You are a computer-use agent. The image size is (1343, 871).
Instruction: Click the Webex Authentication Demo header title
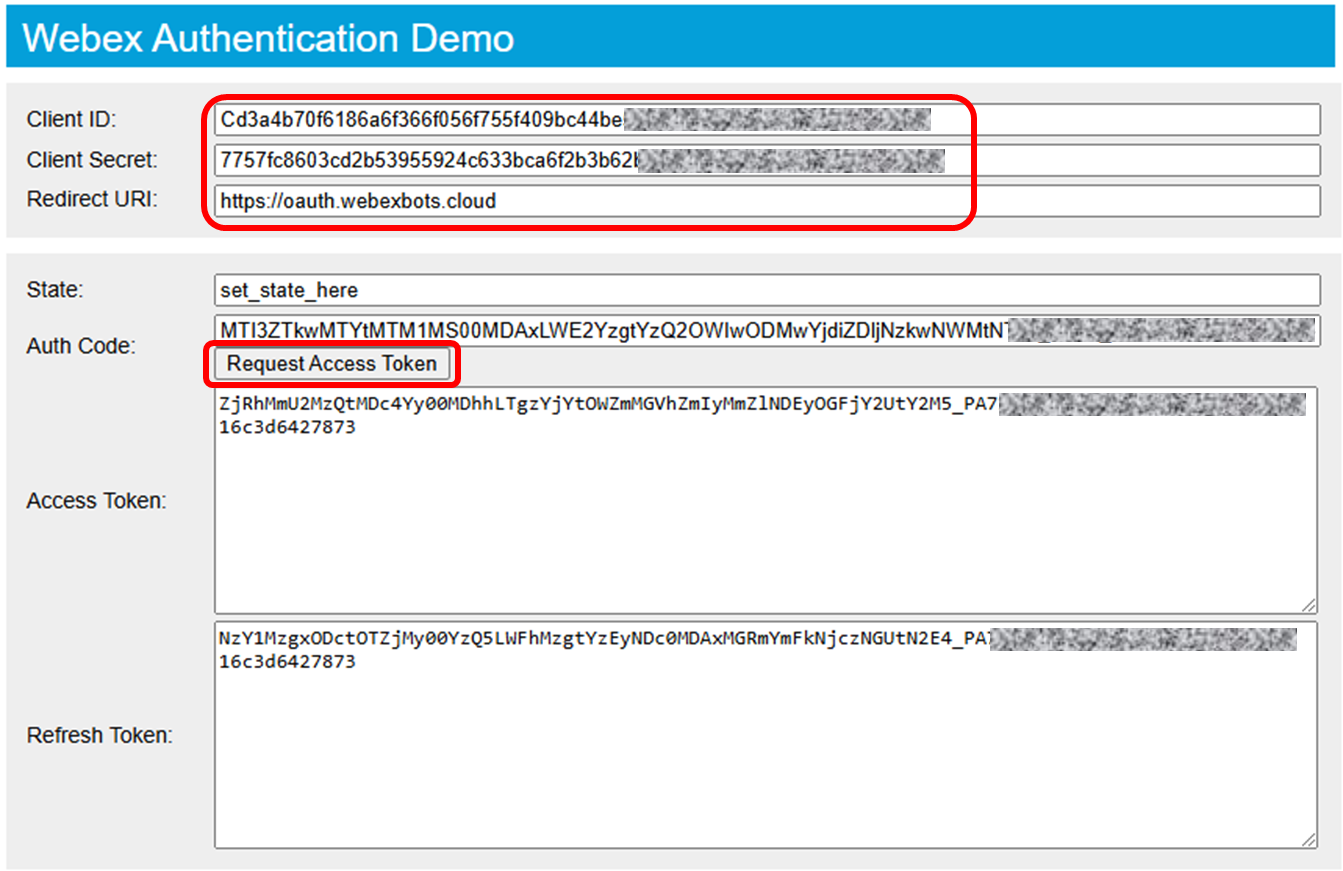tap(268, 39)
